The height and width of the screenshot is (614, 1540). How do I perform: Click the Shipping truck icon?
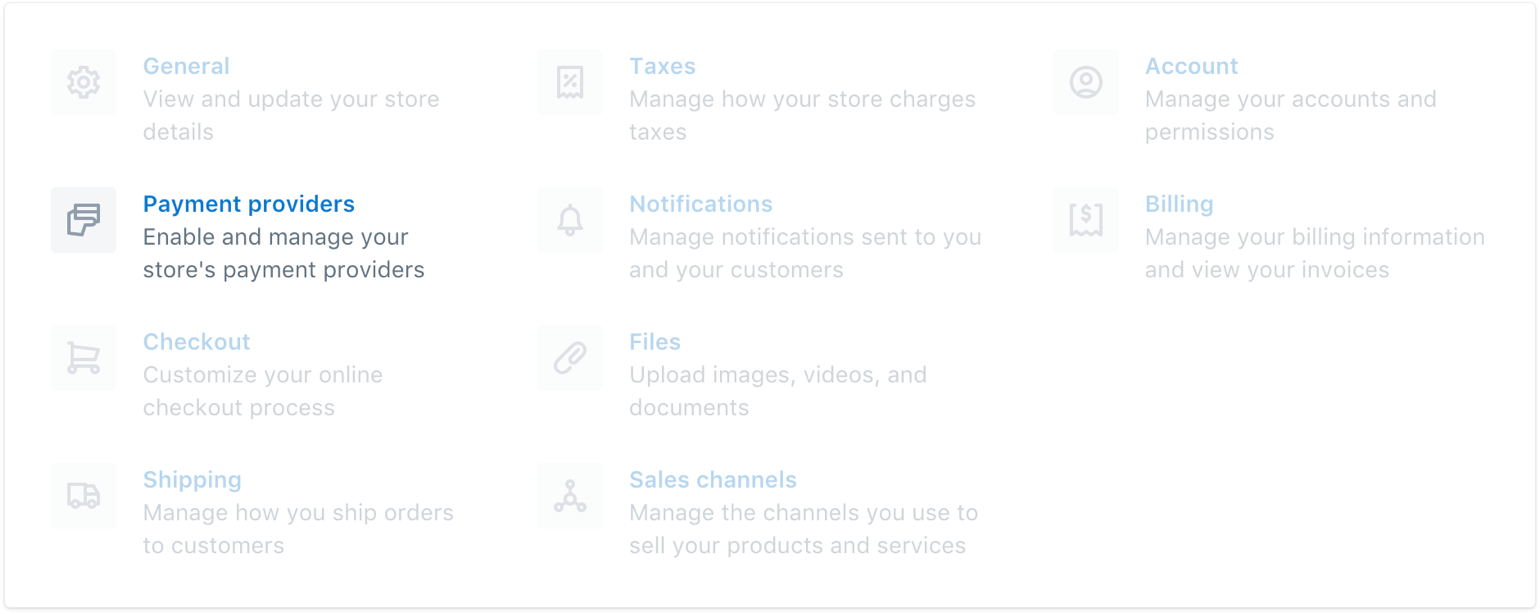[x=84, y=496]
